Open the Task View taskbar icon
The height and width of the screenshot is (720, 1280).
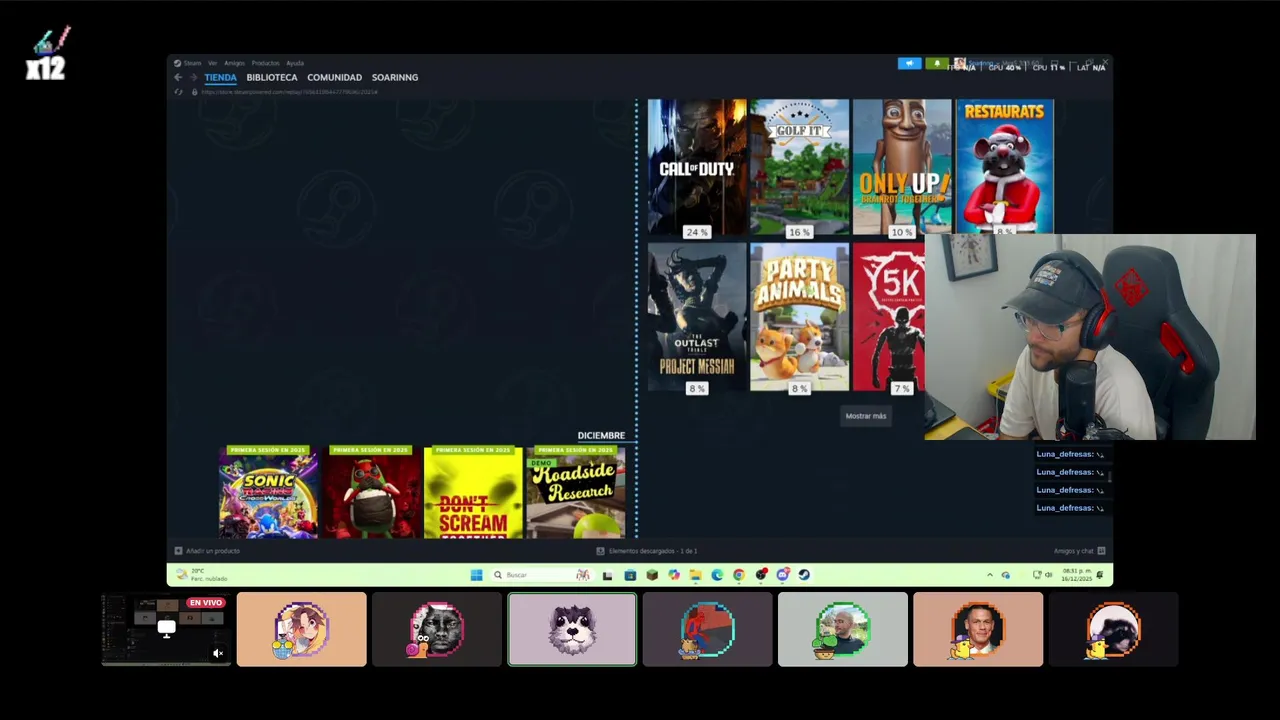tap(607, 575)
